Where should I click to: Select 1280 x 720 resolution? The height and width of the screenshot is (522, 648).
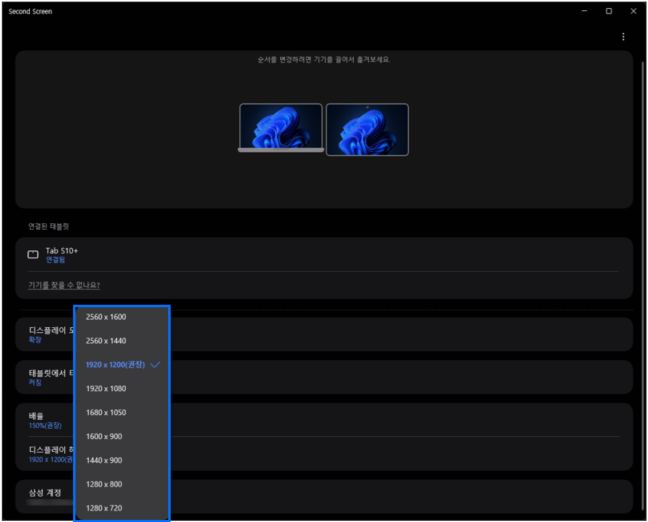click(105, 508)
